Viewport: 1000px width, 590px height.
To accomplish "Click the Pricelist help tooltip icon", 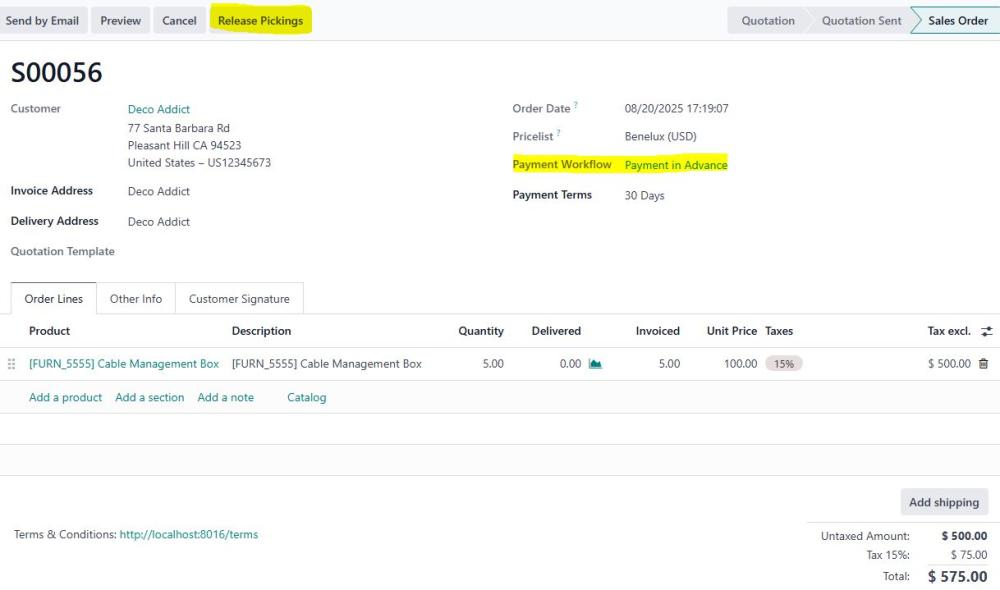I will tap(559, 133).
